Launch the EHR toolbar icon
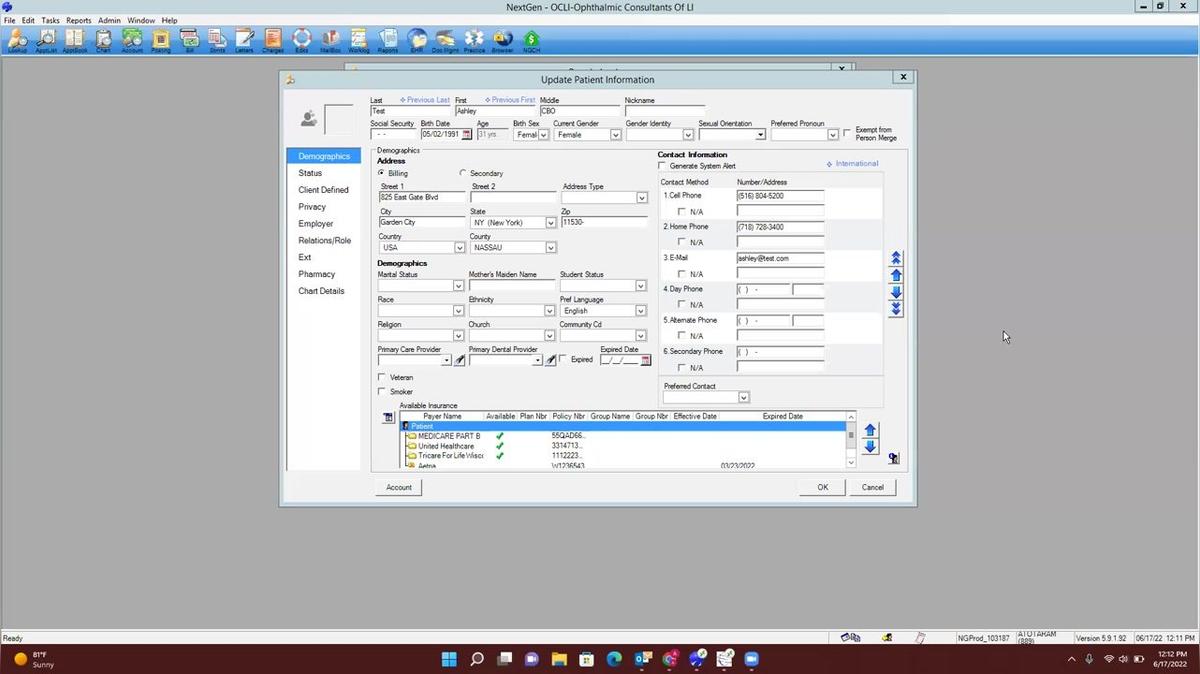This screenshot has height=674, width=1200. (x=416, y=40)
